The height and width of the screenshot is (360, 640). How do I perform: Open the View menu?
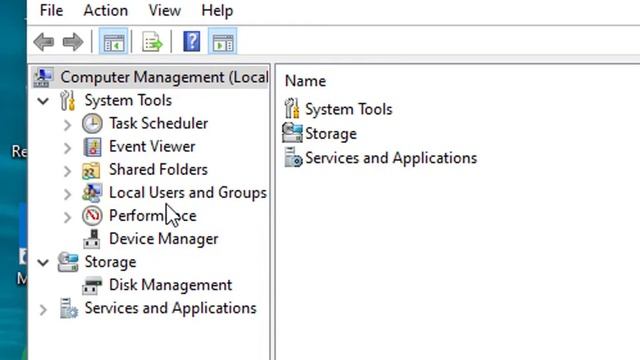coord(164,10)
